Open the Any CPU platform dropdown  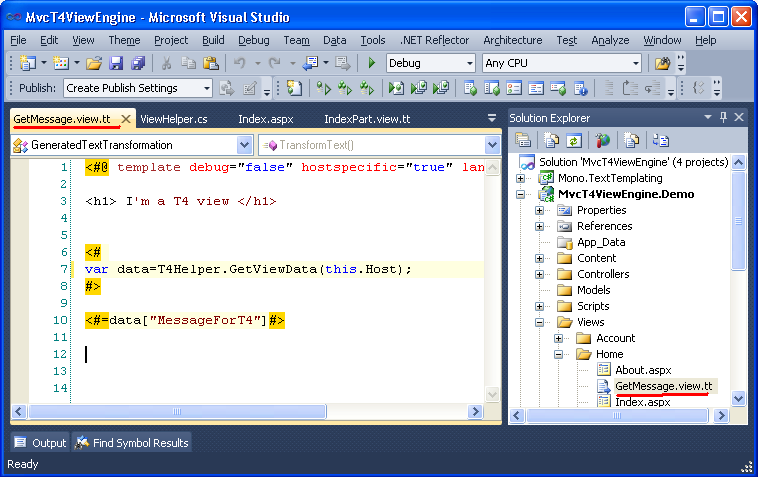562,63
